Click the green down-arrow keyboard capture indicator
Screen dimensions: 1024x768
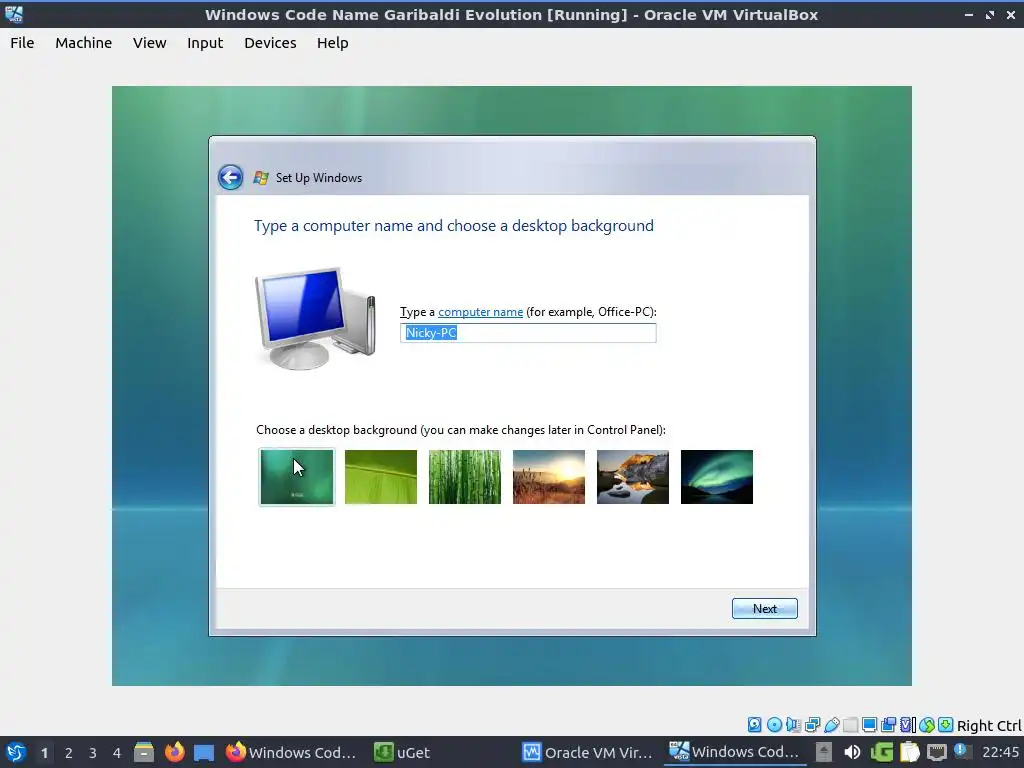coord(945,724)
